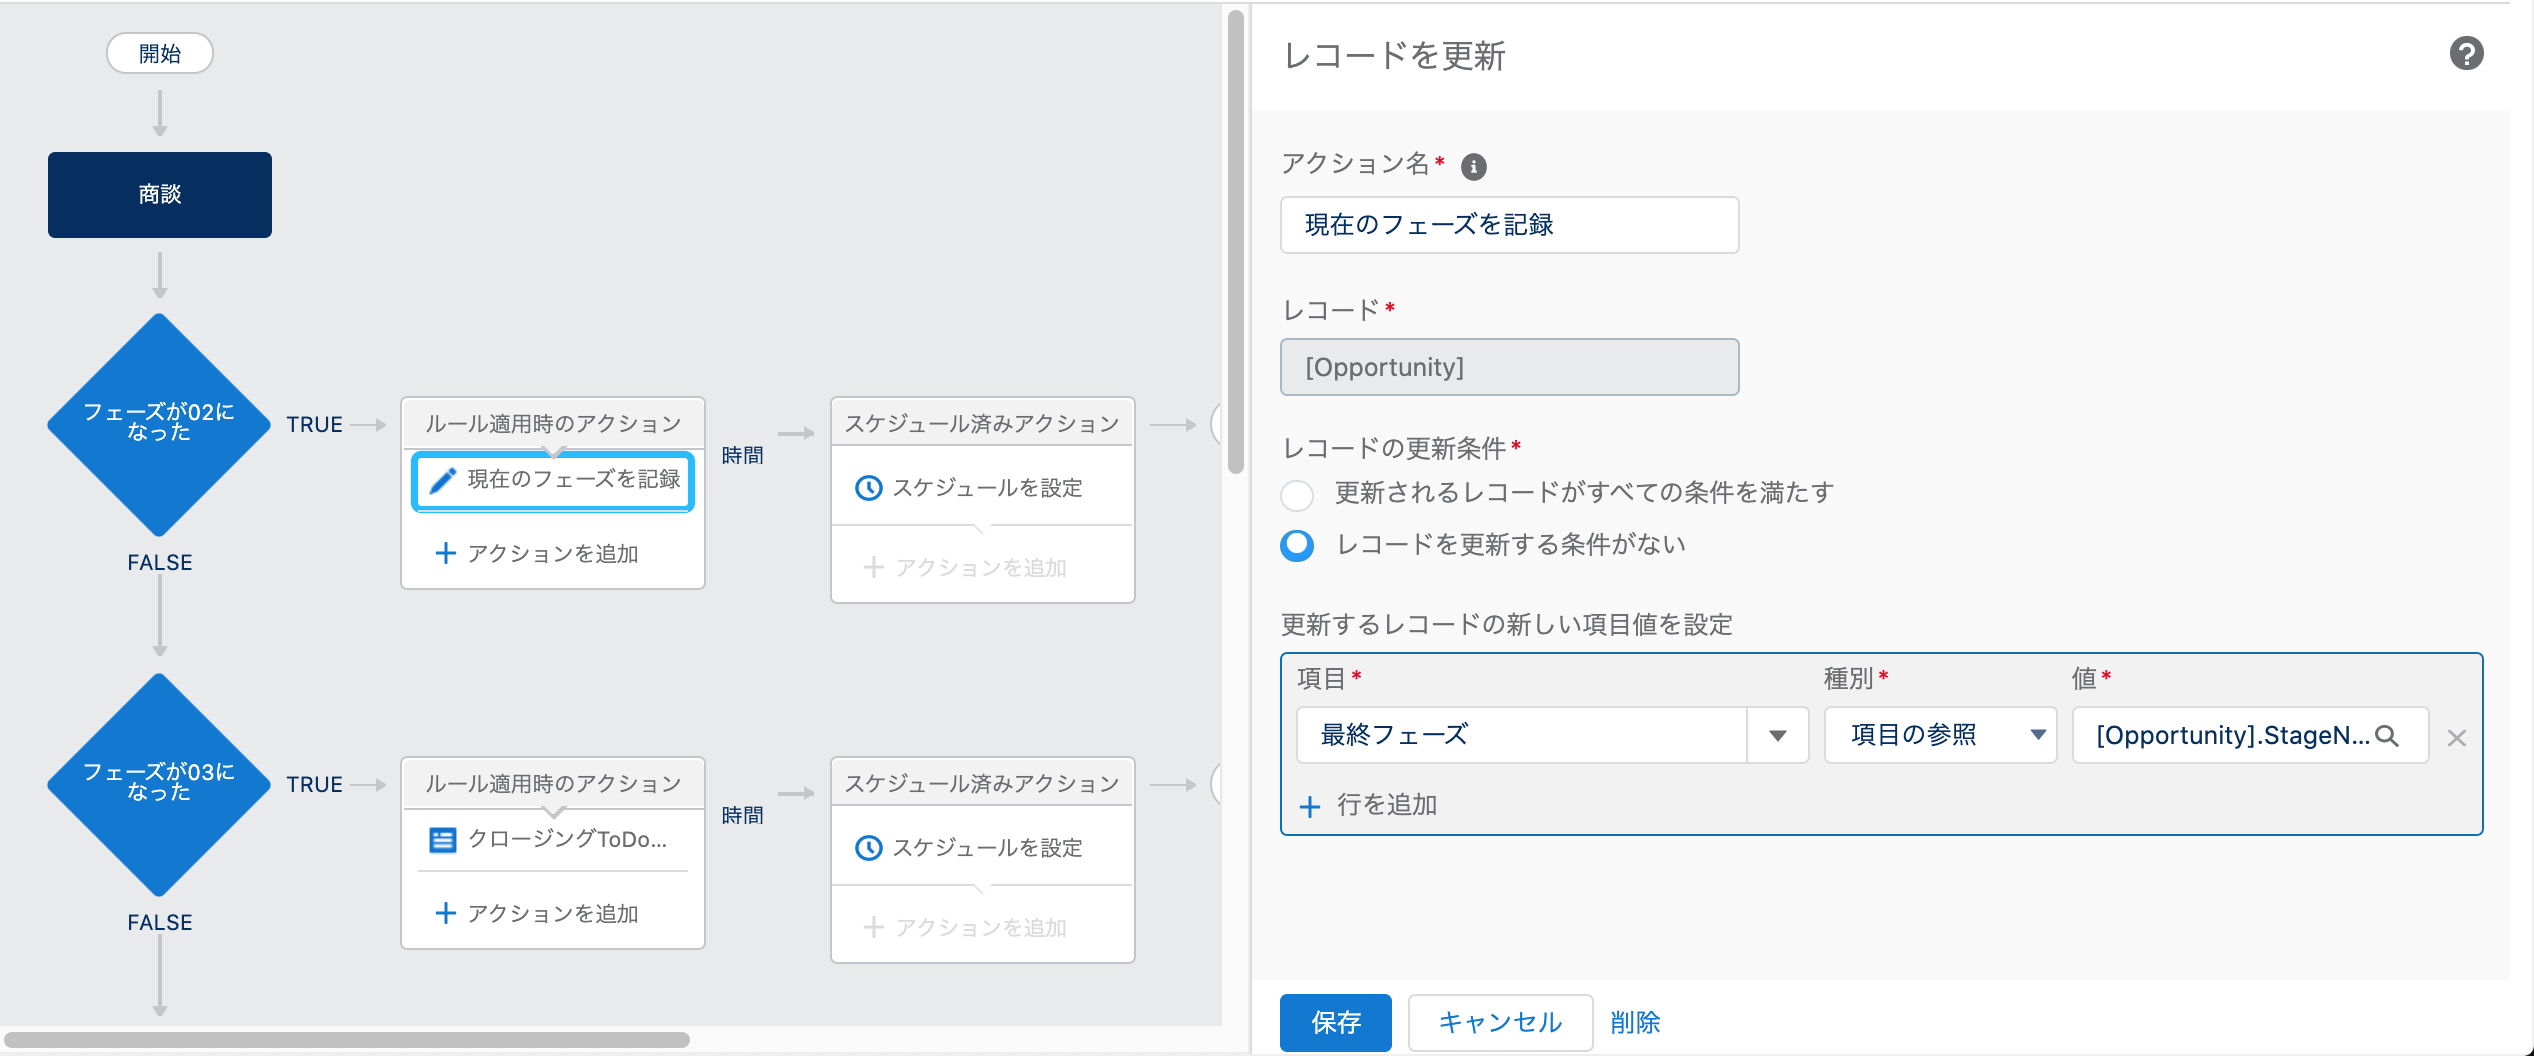Click the pencil icon on 現在のフェーズを記録 action
Image resolution: width=2534 pixels, height=1056 pixels.
(x=443, y=481)
